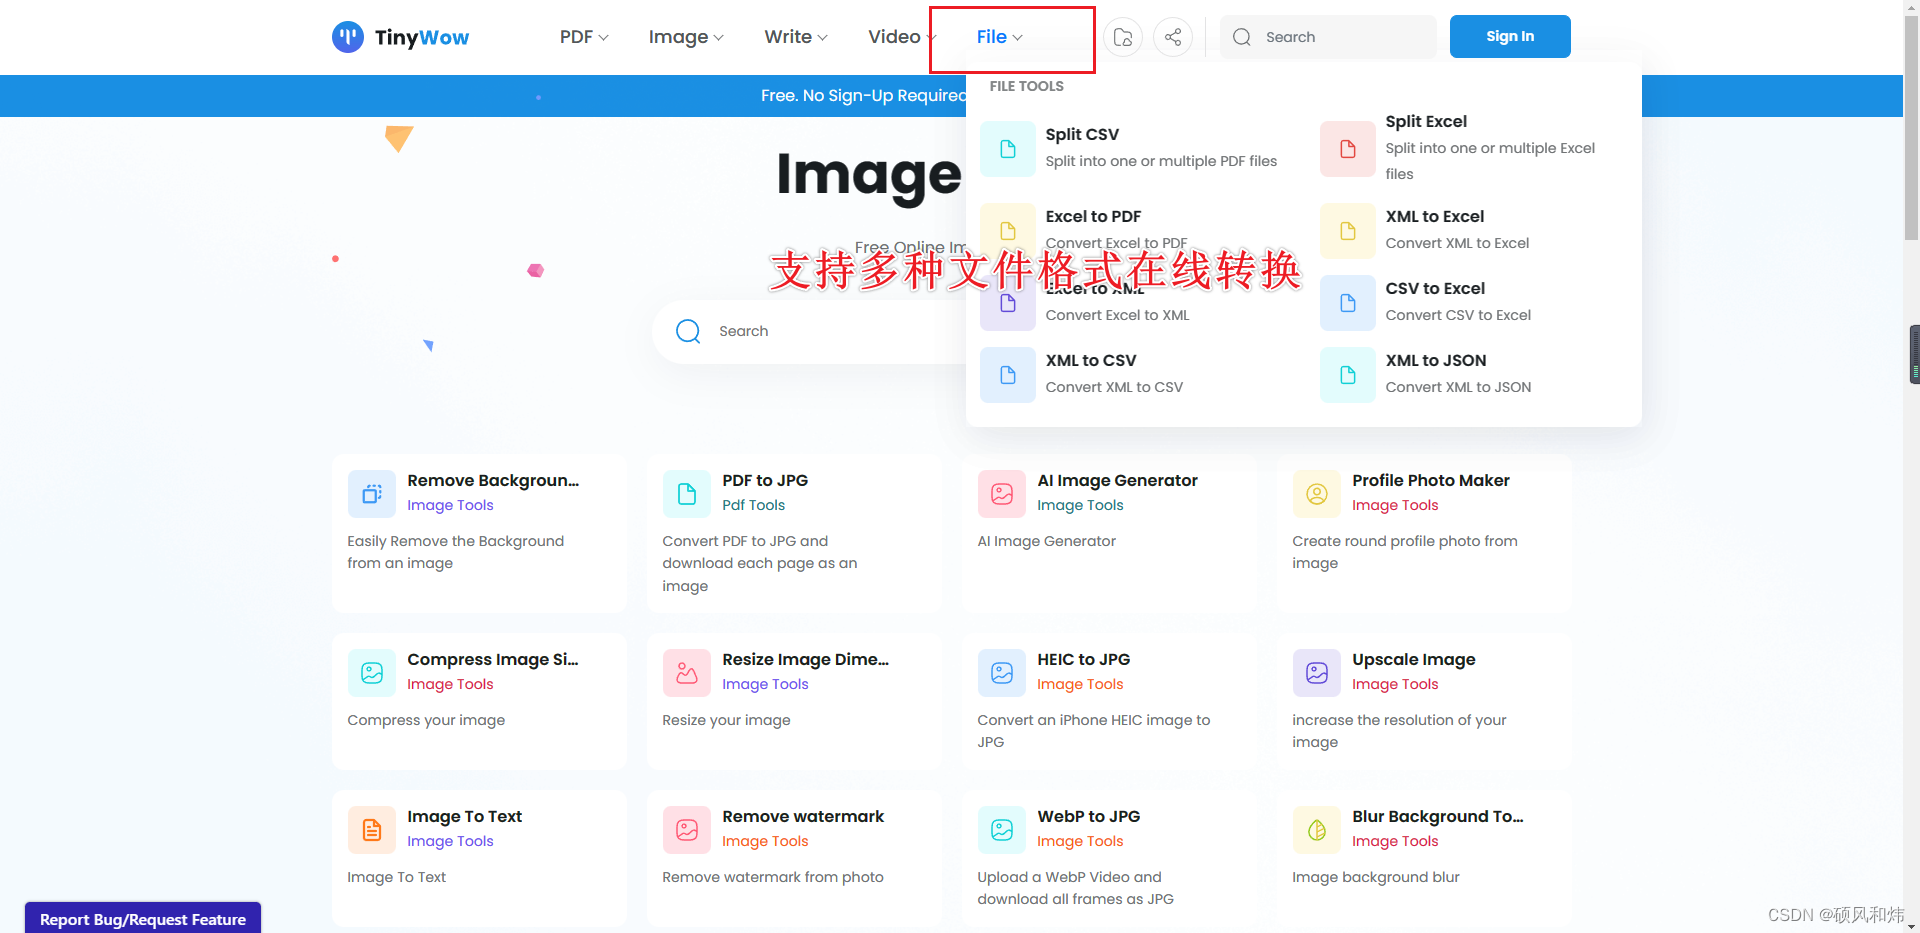Click the HEIC to JPG icon

(x=1002, y=673)
